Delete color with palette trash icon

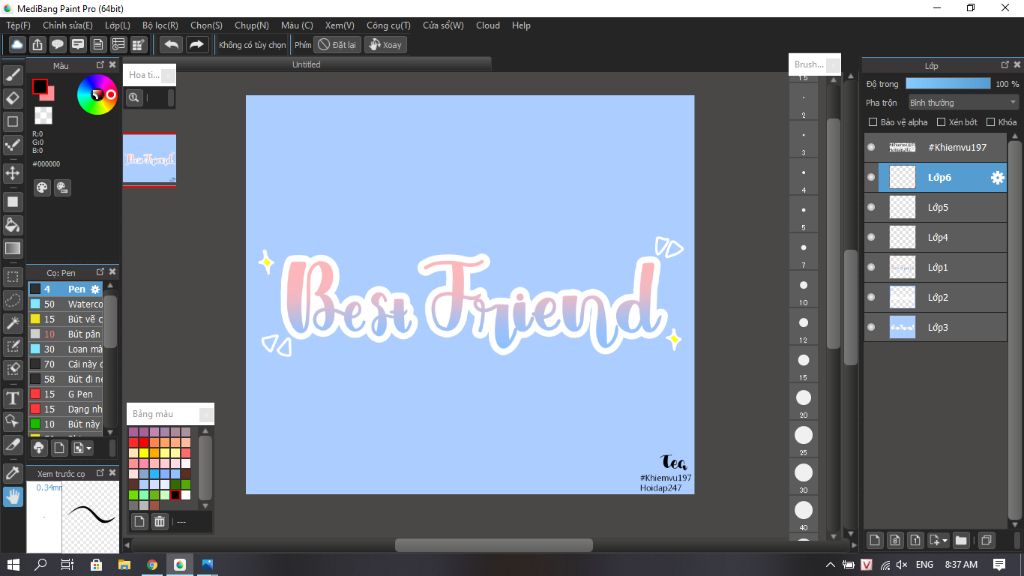(x=159, y=521)
